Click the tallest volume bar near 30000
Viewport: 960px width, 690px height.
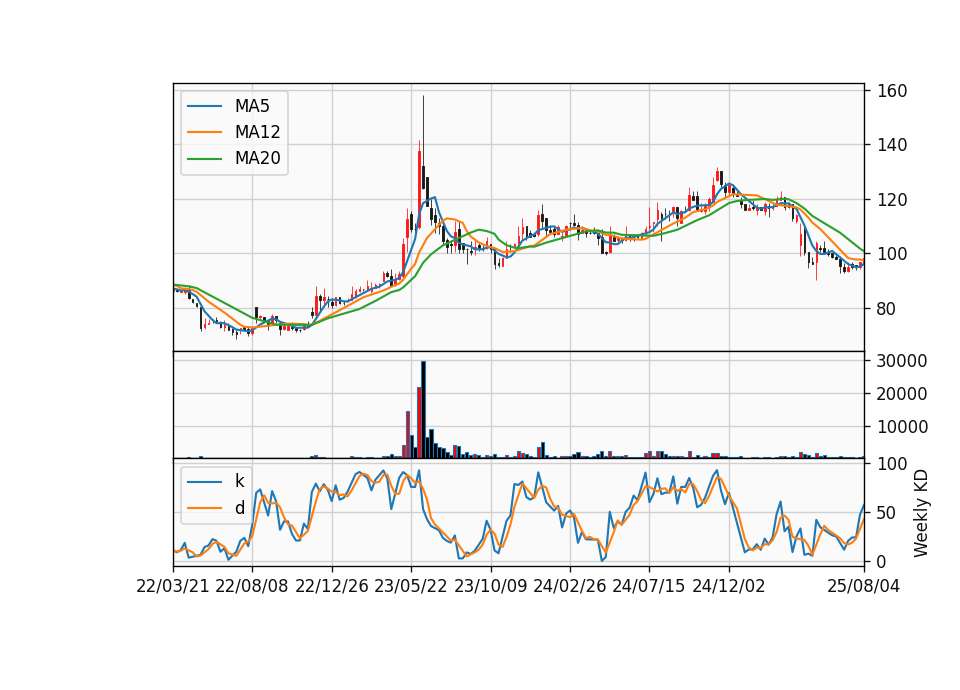tap(423, 410)
